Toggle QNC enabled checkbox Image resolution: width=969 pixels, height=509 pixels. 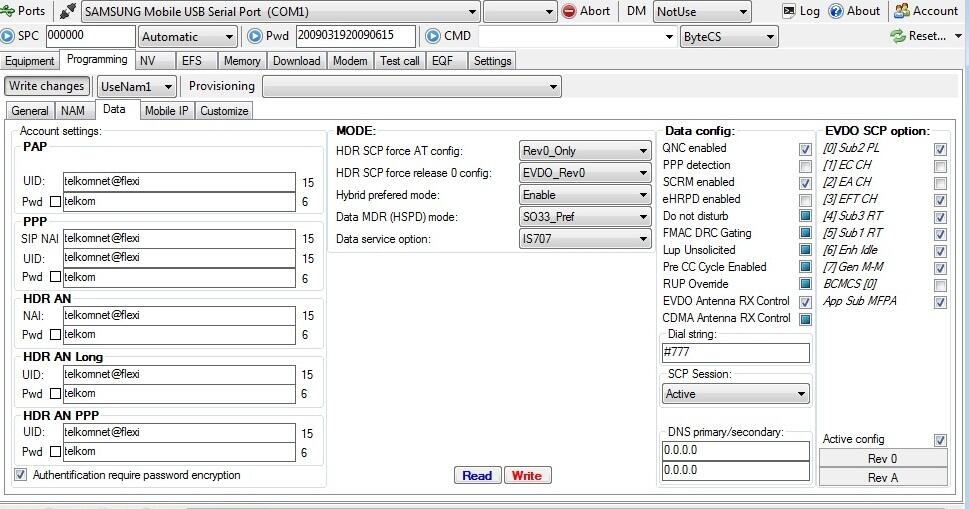805,149
